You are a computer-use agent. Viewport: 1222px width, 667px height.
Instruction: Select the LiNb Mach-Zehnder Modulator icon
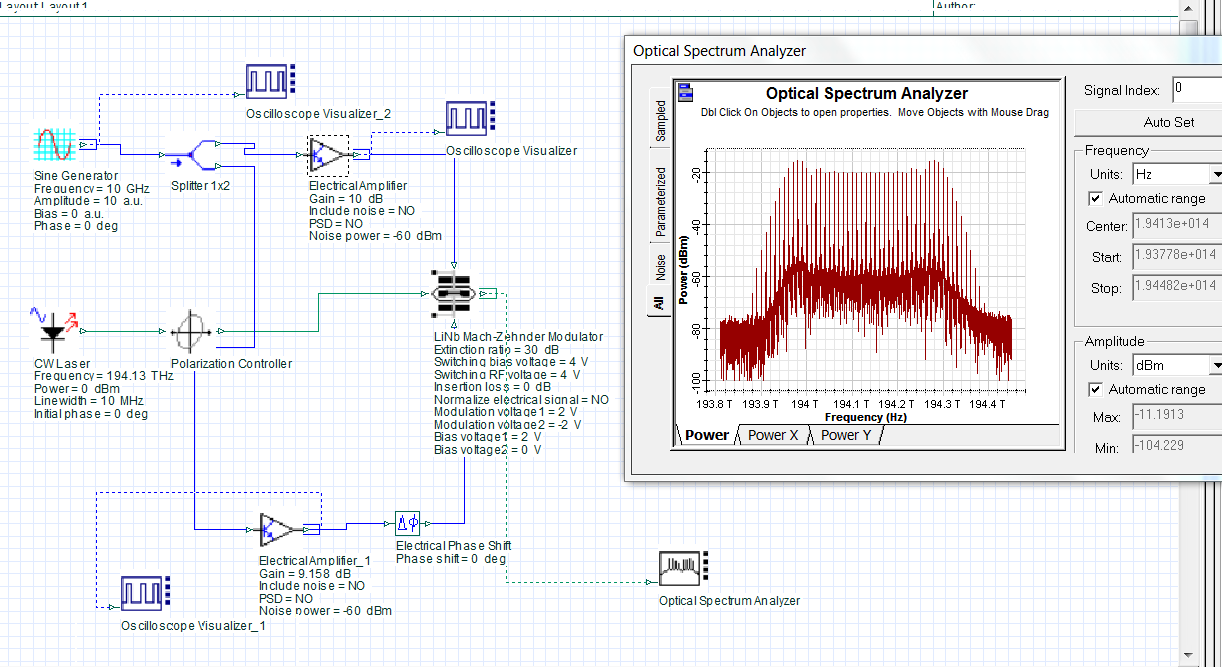click(455, 293)
